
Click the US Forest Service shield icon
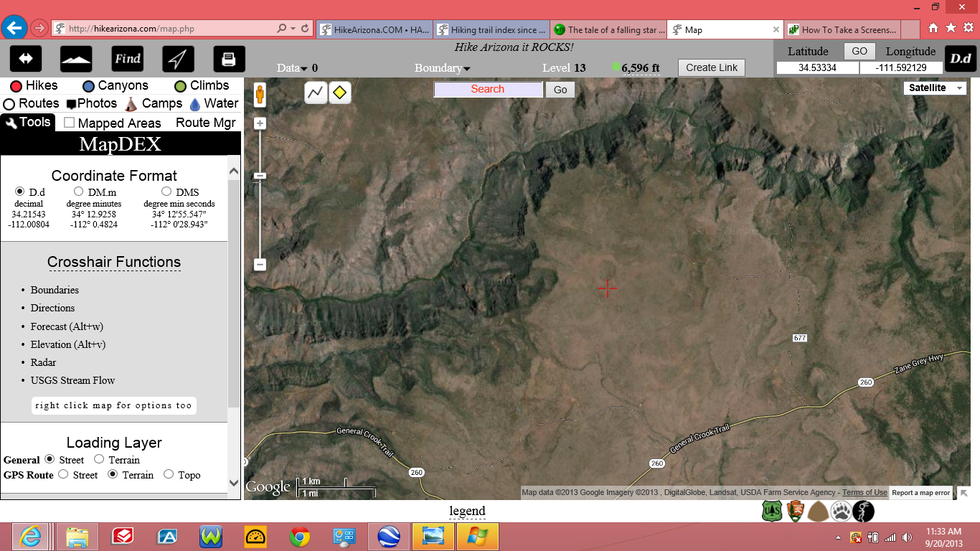coord(772,512)
